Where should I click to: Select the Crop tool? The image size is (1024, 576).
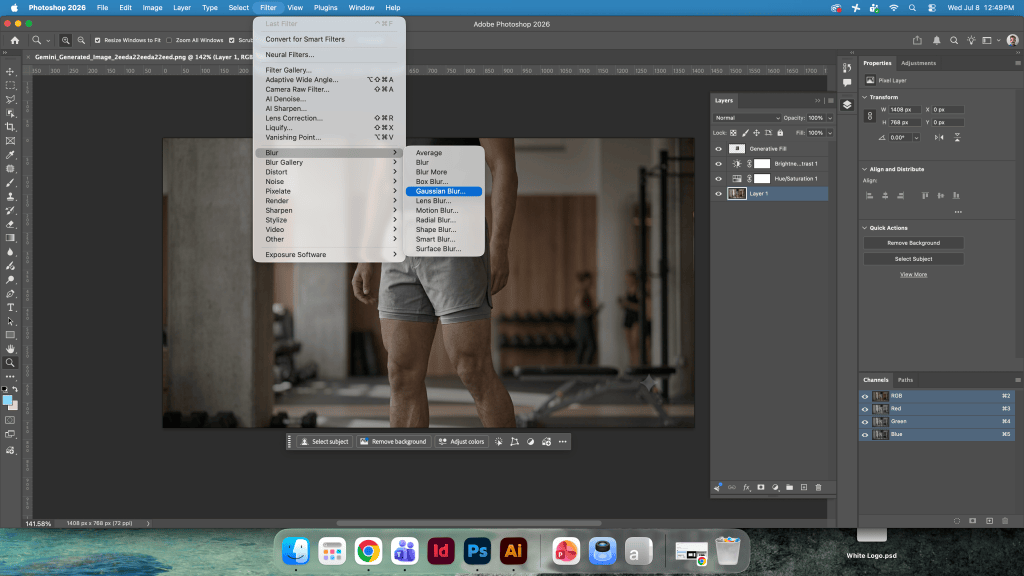coord(10,127)
